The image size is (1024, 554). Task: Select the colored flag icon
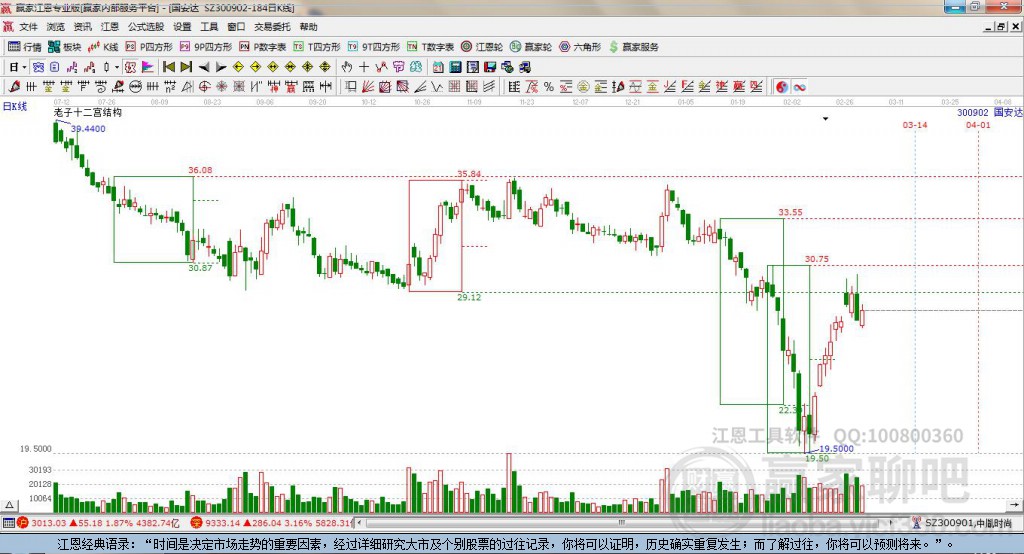pos(148,67)
